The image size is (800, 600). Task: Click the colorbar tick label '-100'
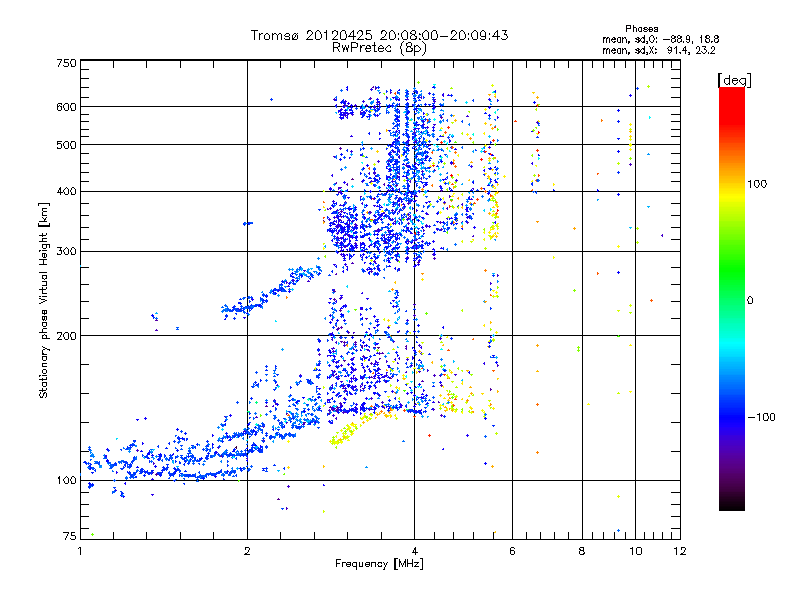point(761,417)
